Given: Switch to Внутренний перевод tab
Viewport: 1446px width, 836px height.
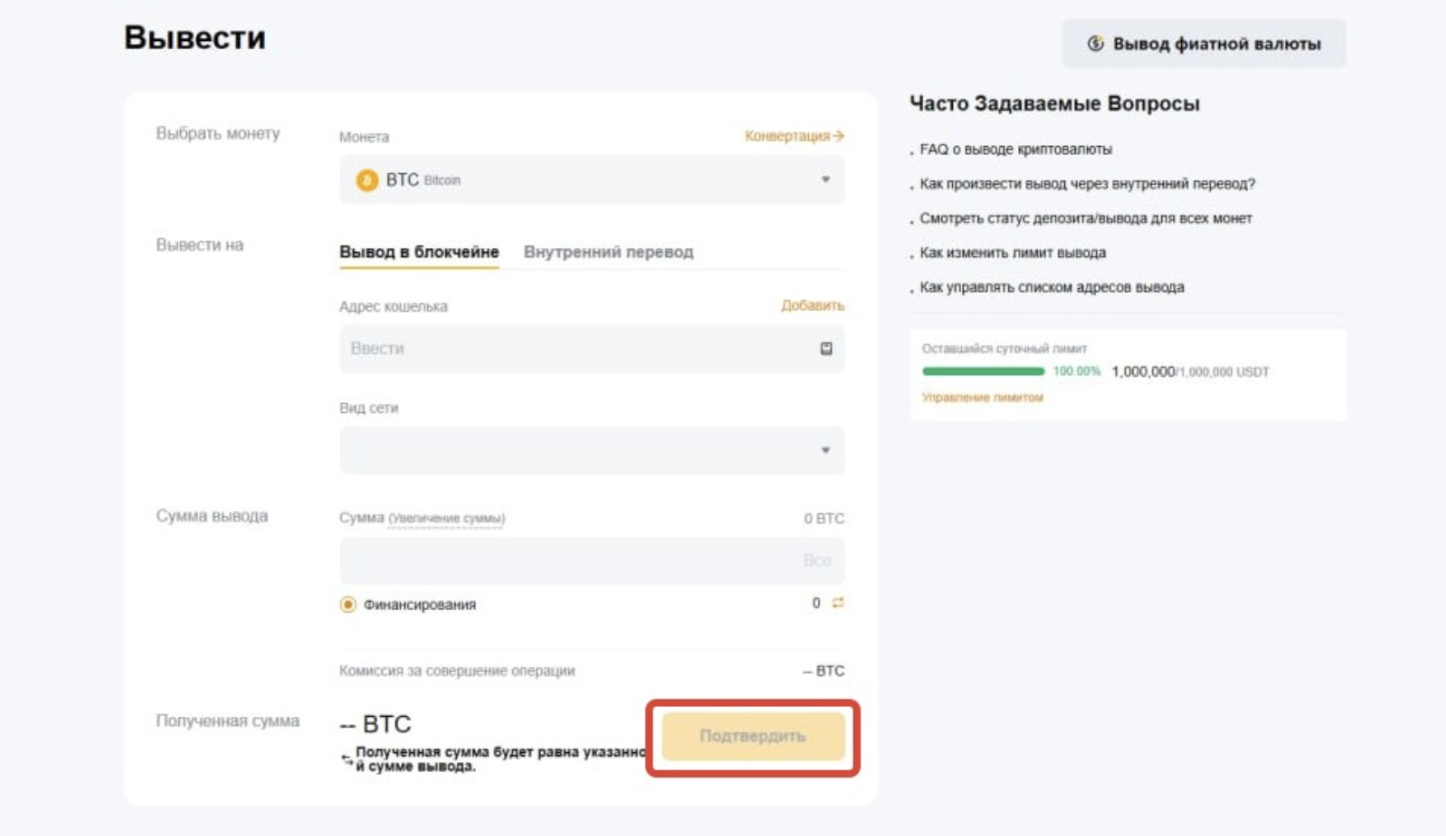Looking at the screenshot, I should coord(608,252).
